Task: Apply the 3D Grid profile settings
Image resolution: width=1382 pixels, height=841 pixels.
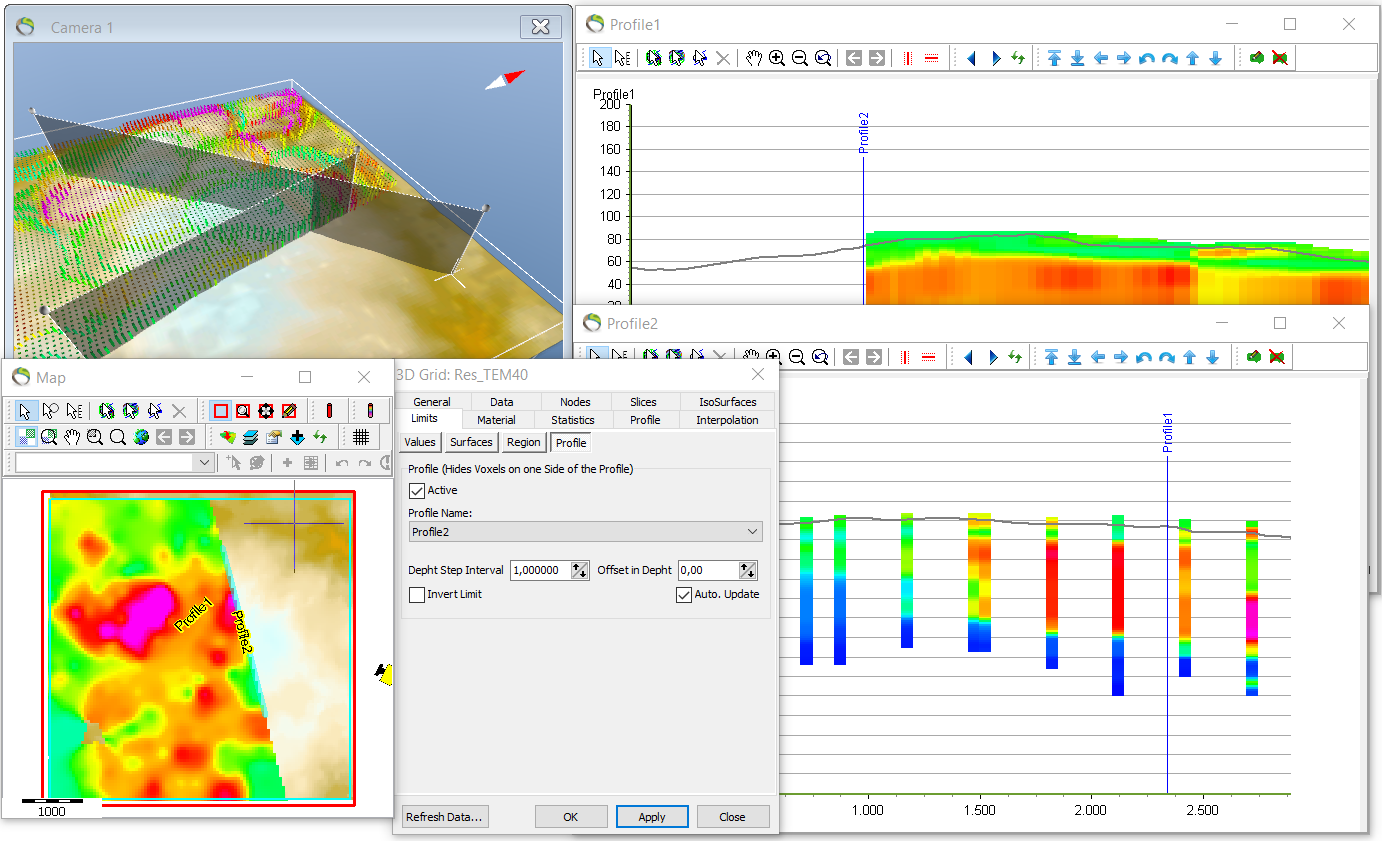Action: pos(652,816)
